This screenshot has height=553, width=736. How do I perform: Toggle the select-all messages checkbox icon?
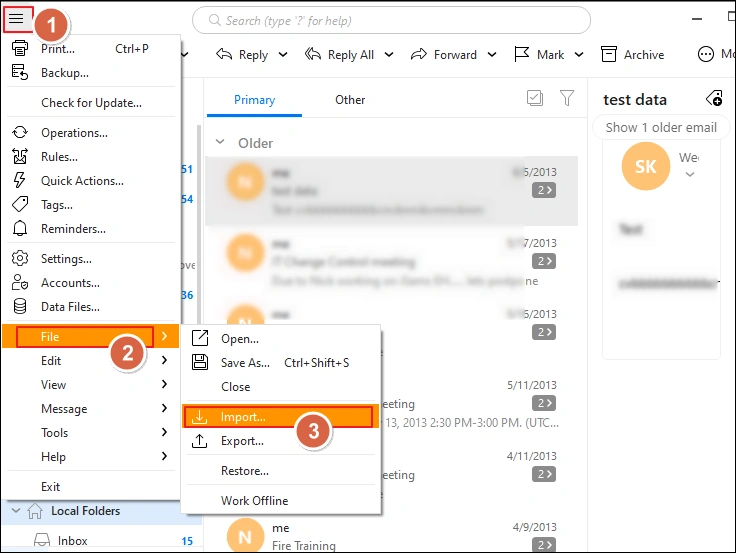point(535,98)
